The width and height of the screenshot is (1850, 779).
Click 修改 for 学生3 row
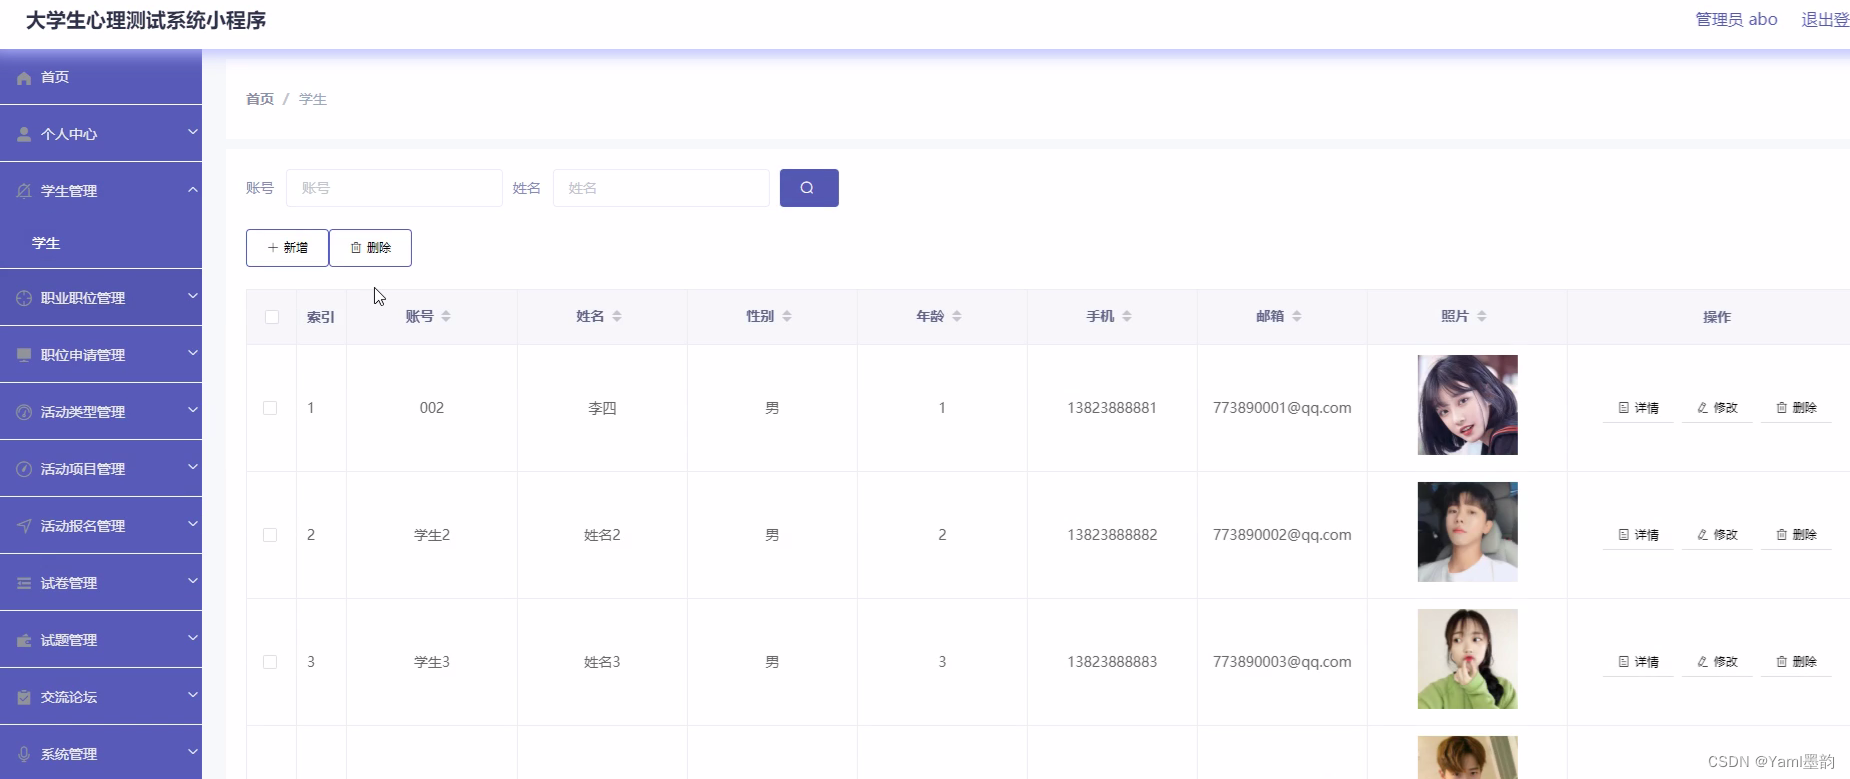pyautogui.click(x=1717, y=662)
